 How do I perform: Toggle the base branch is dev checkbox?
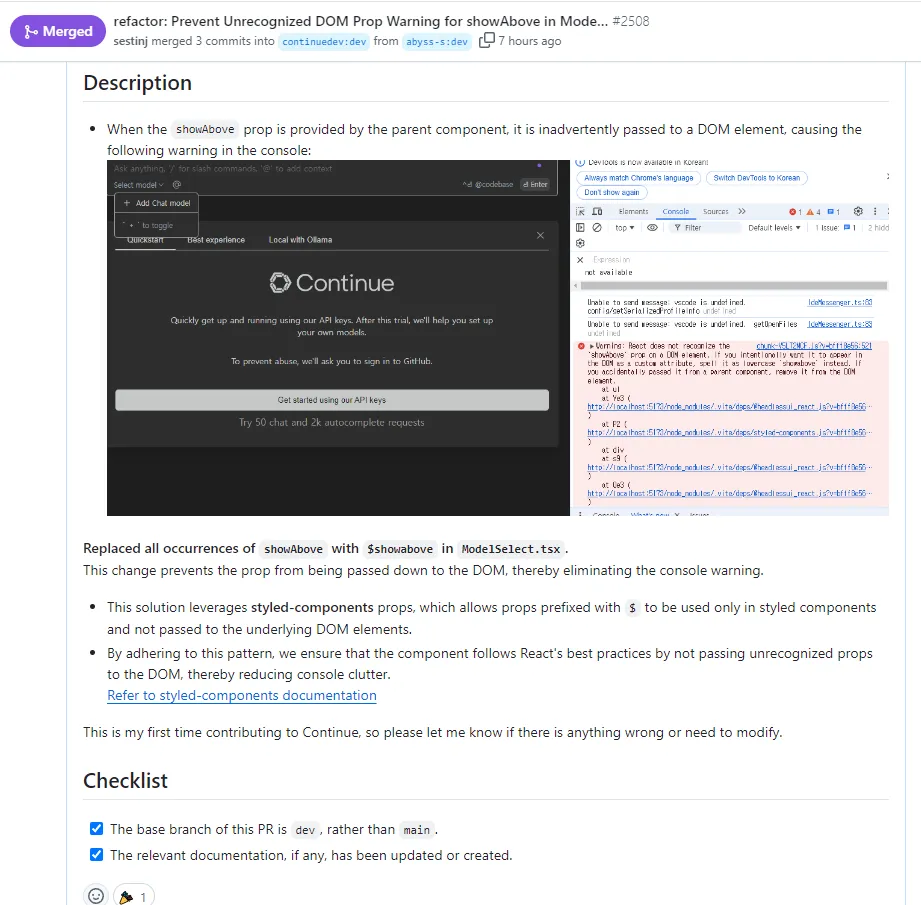(96, 829)
